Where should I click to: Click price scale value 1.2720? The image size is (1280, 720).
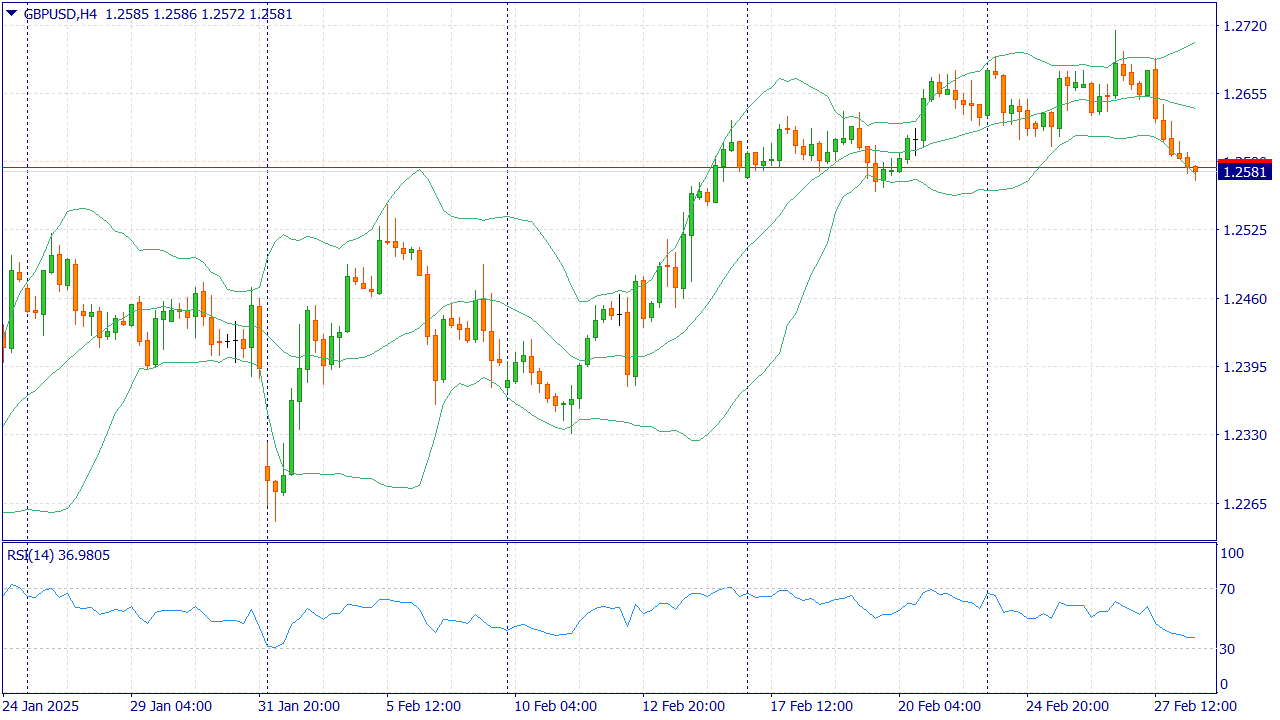click(1245, 26)
